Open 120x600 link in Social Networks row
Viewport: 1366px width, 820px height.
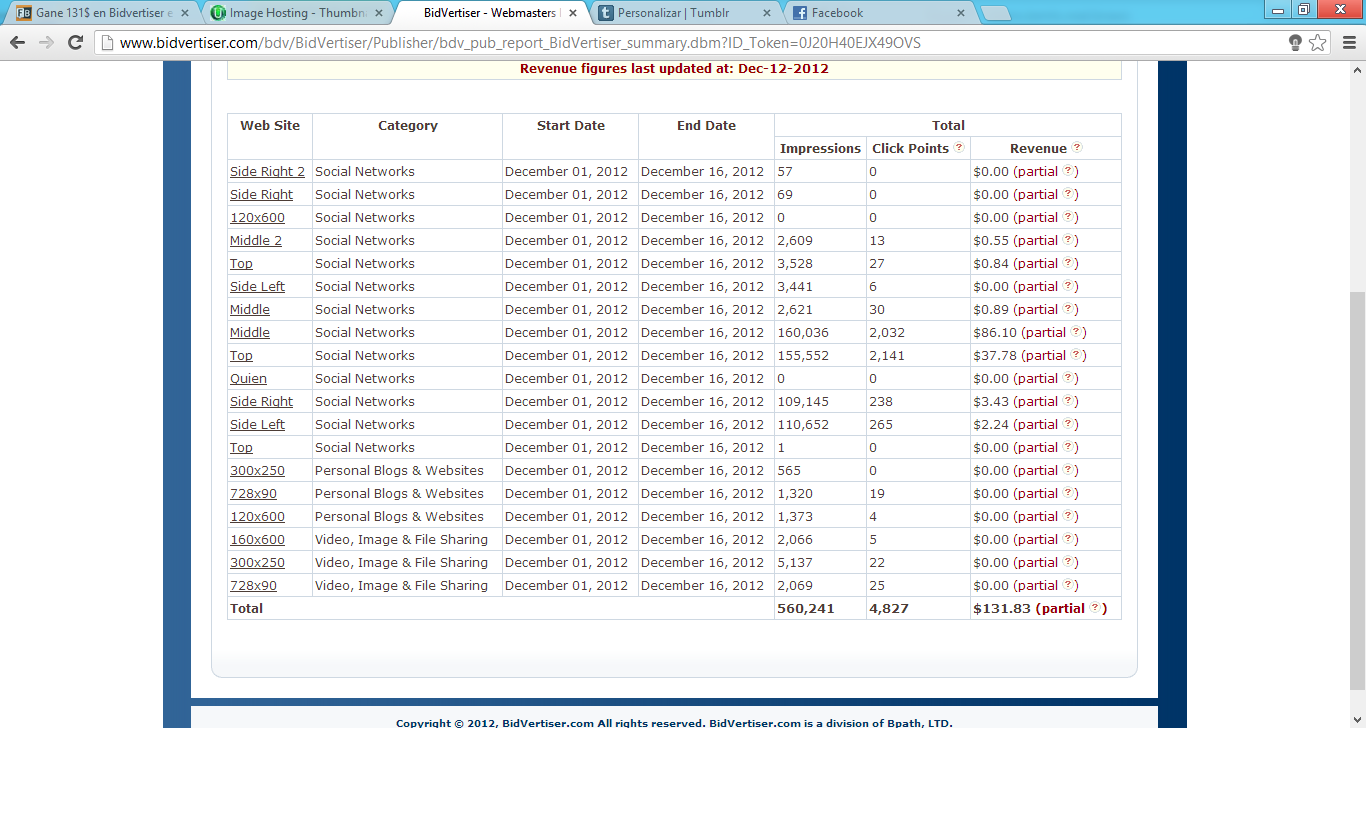tap(257, 218)
